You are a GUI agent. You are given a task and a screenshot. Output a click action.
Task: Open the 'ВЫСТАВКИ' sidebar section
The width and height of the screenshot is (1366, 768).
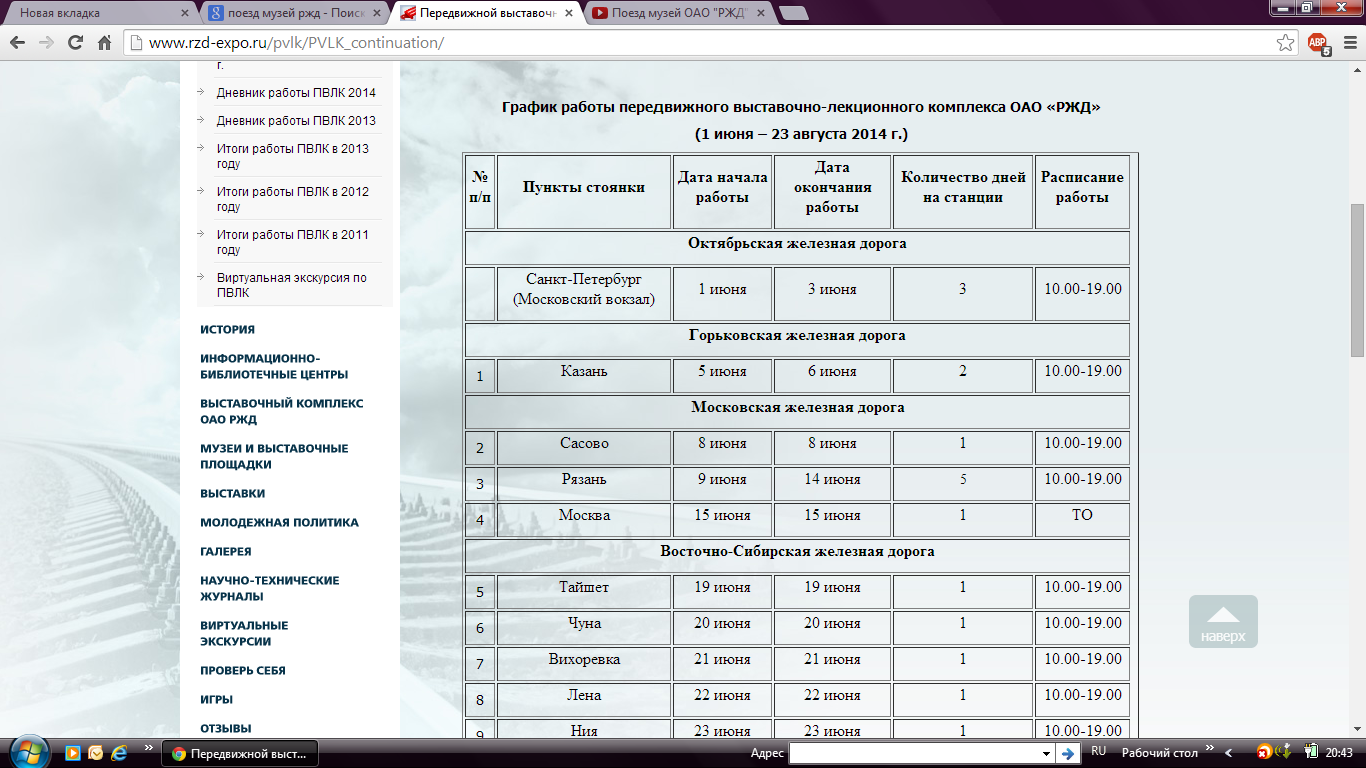click(x=232, y=493)
